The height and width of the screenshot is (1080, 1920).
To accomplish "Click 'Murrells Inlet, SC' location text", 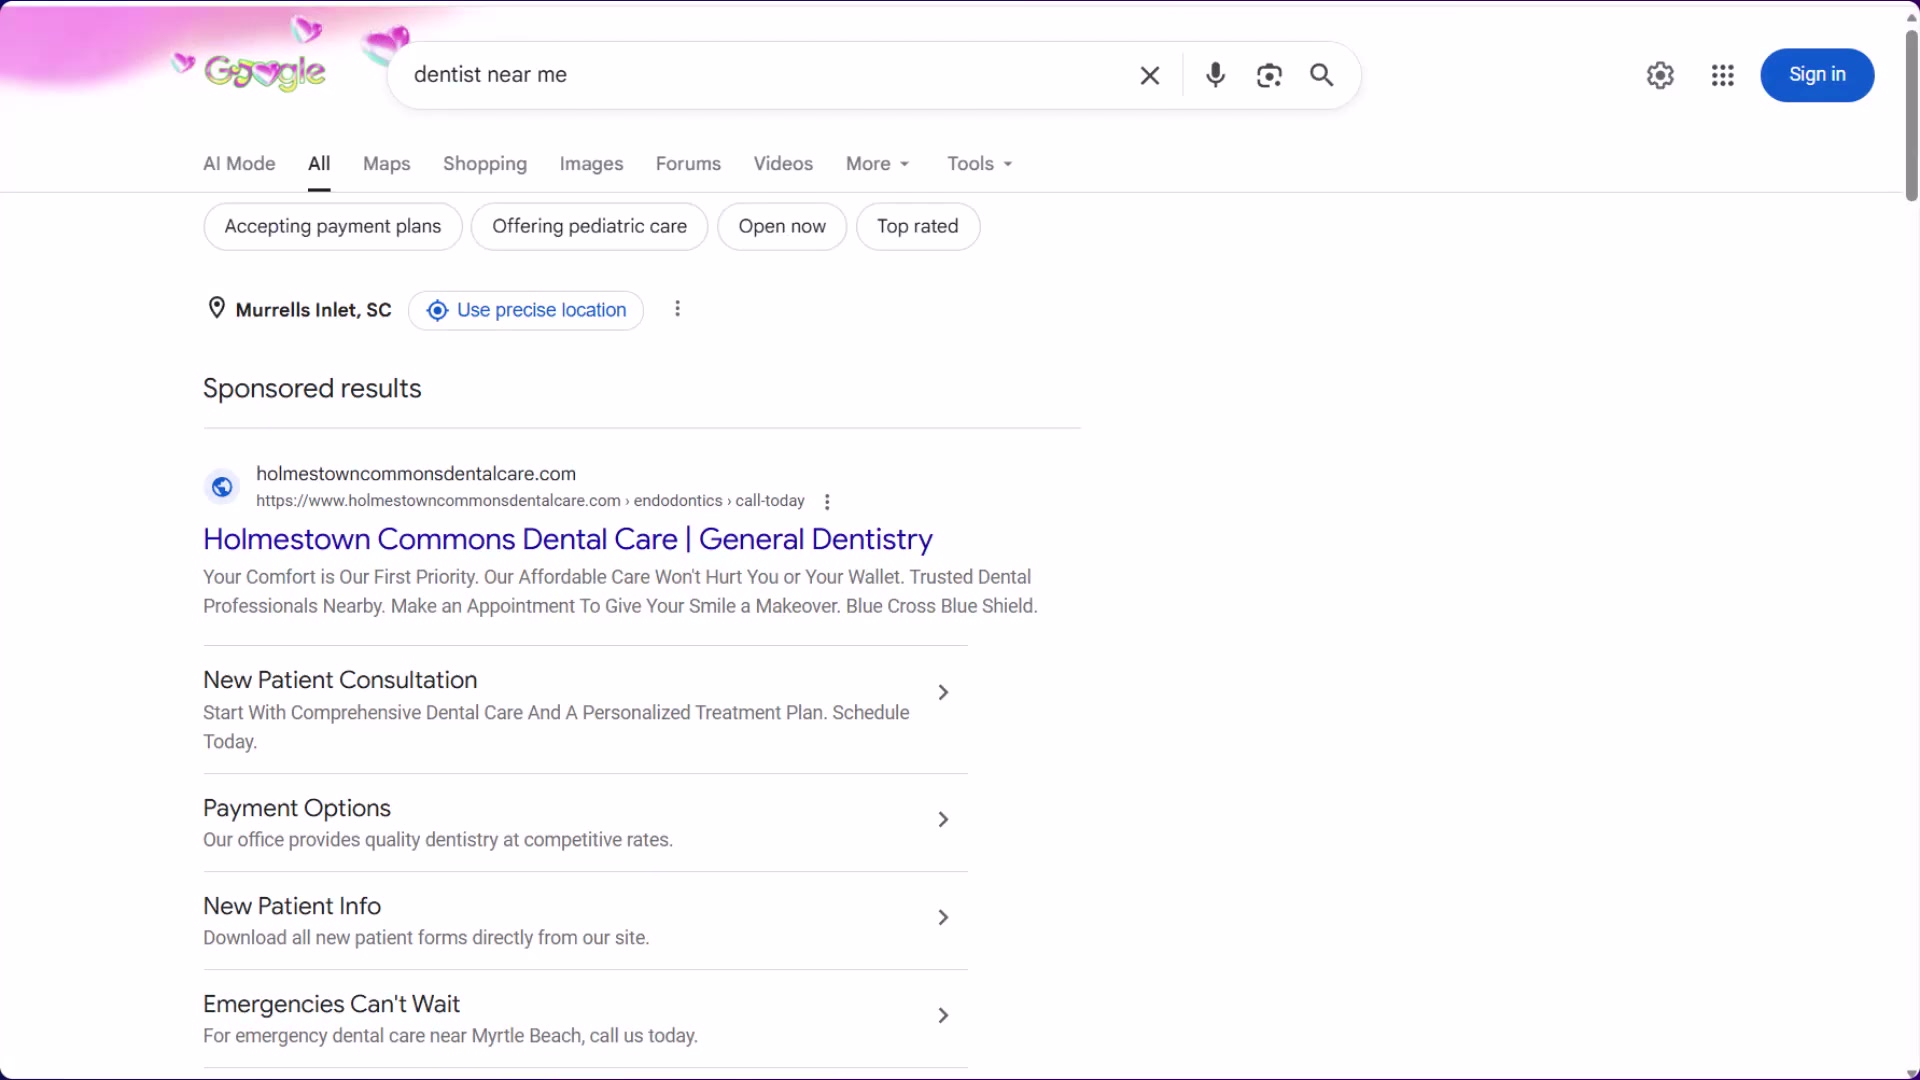I will pyautogui.click(x=313, y=310).
